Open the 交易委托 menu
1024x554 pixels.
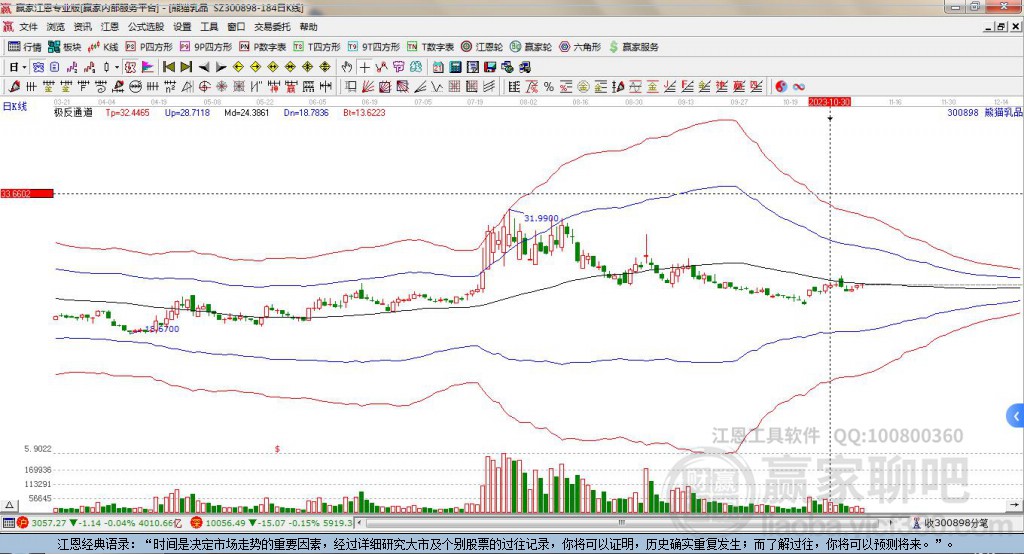(272, 27)
